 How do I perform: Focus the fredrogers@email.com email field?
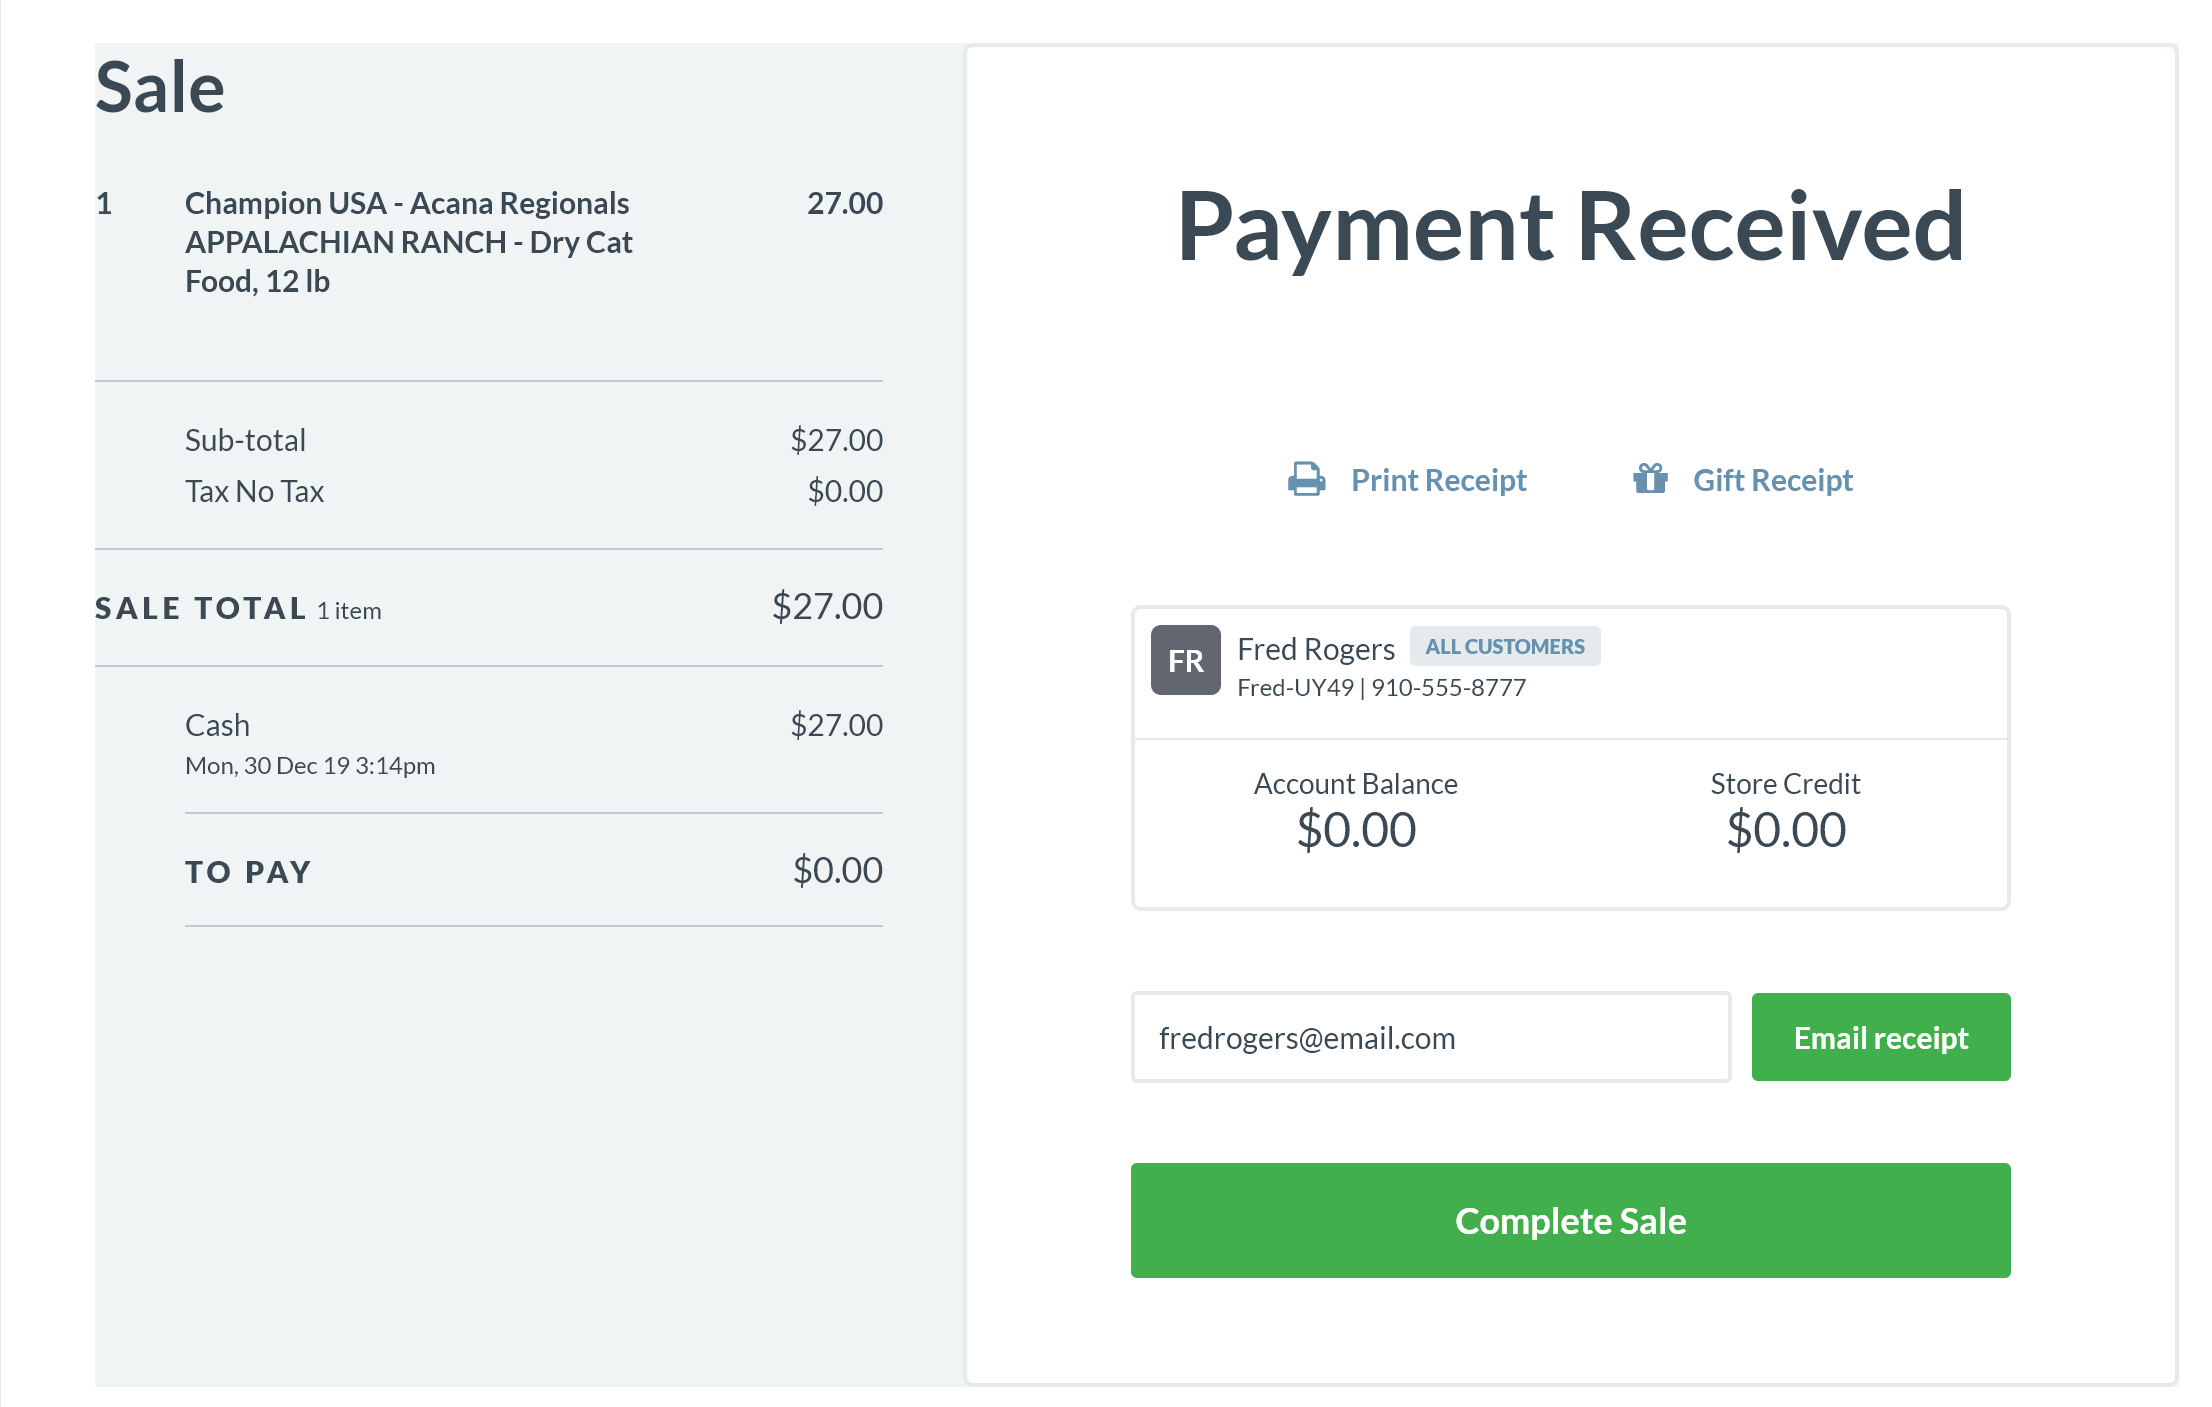coord(1430,1037)
